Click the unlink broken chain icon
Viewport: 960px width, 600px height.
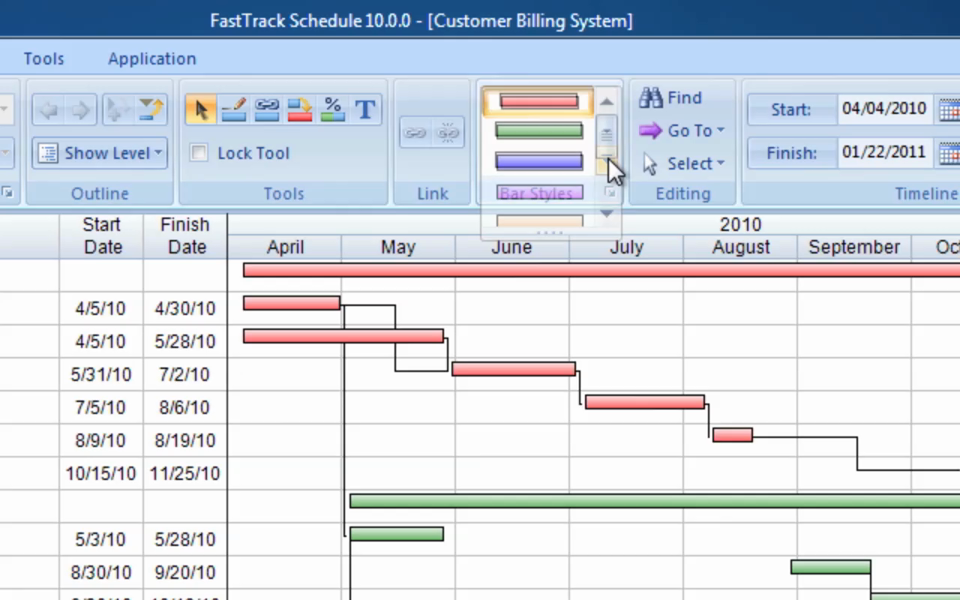tap(448, 132)
